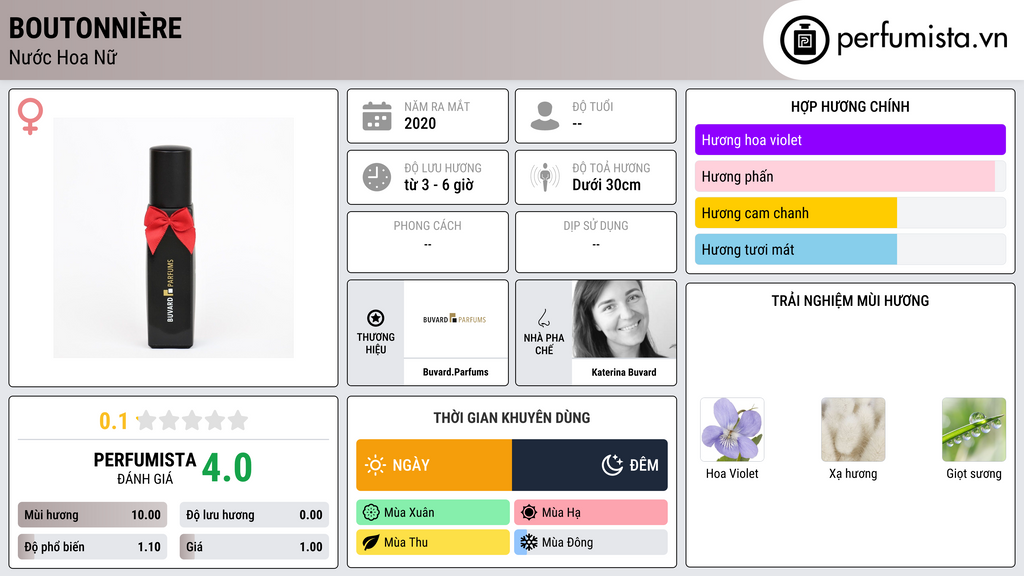Image resolution: width=1024 pixels, height=576 pixels.
Task: Click the Hương hoa violet purple bar
Action: click(x=850, y=140)
